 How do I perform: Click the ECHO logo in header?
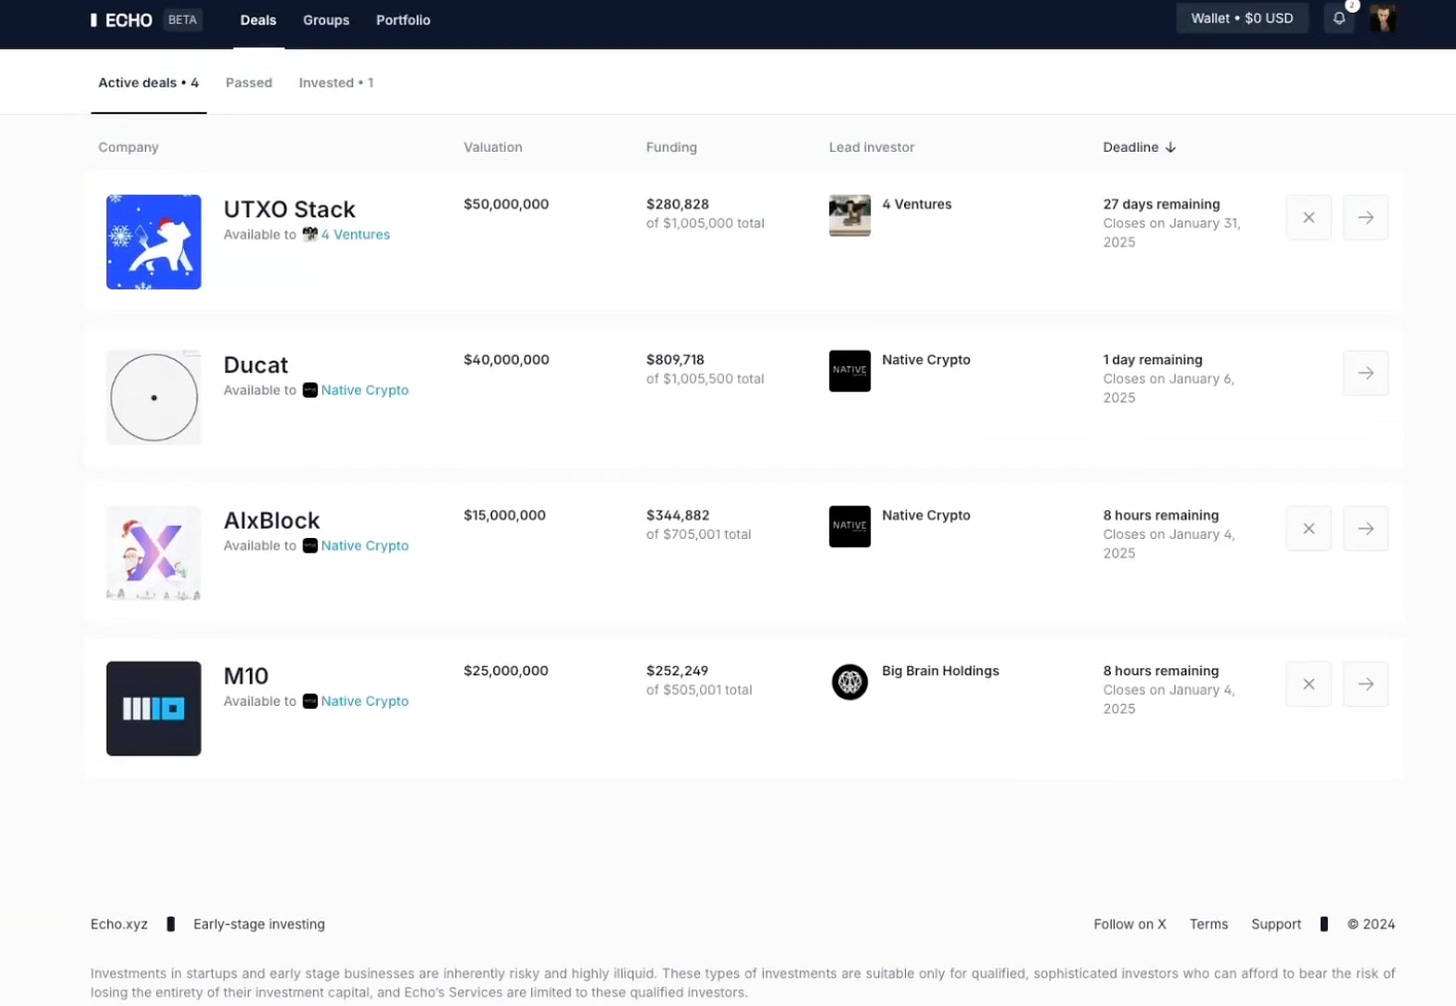pos(121,20)
